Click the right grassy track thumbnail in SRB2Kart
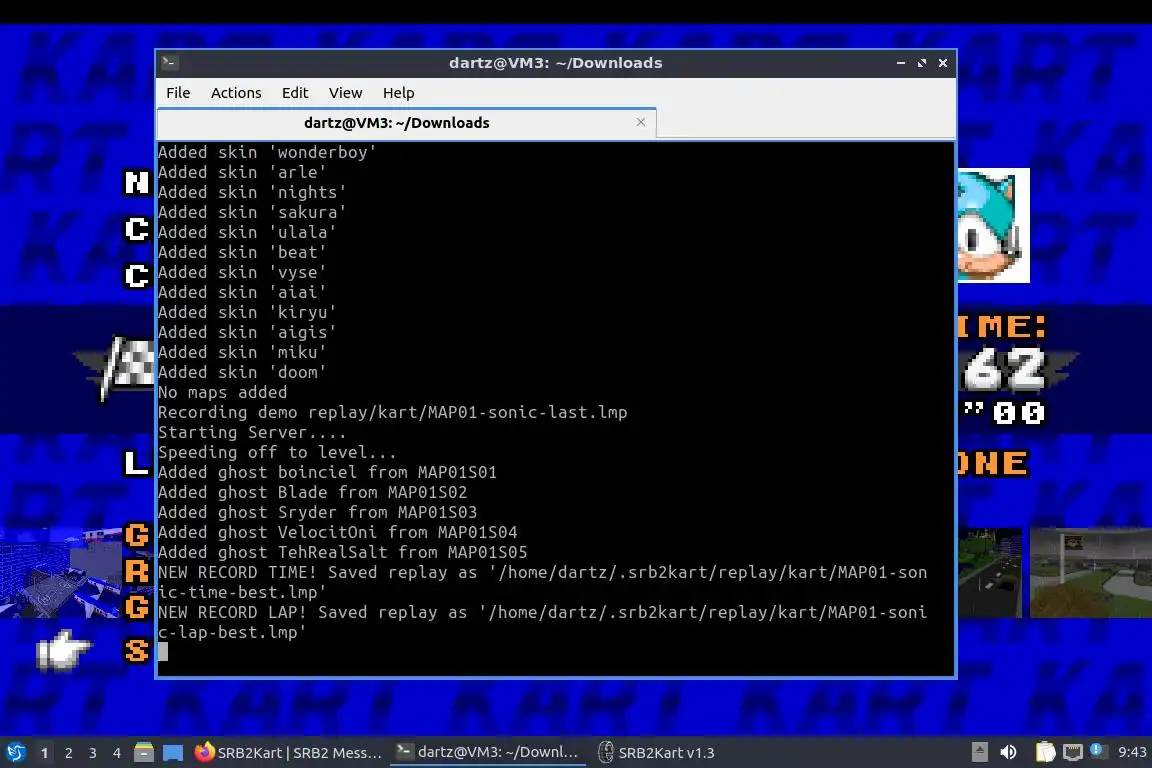The height and width of the screenshot is (768, 1152). [x=1090, y=572]
